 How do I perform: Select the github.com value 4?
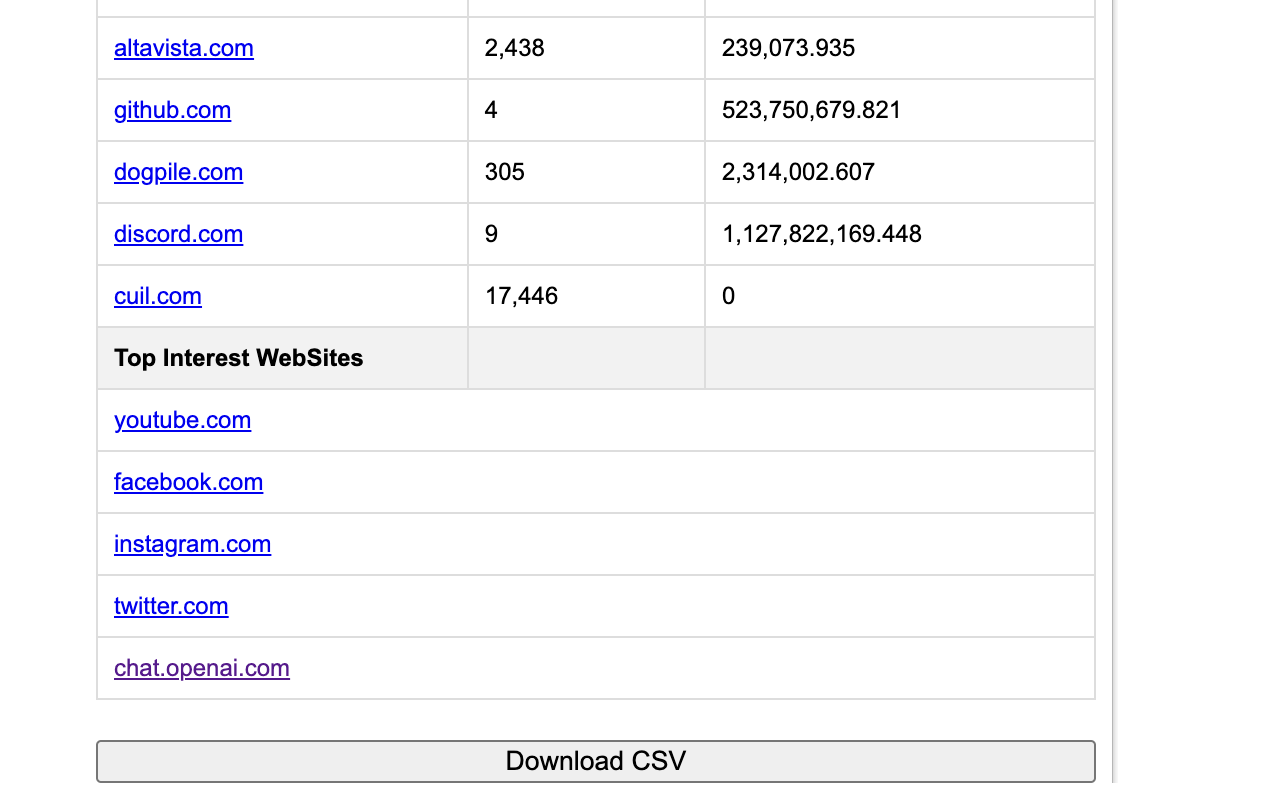click(x=491, y=110)
